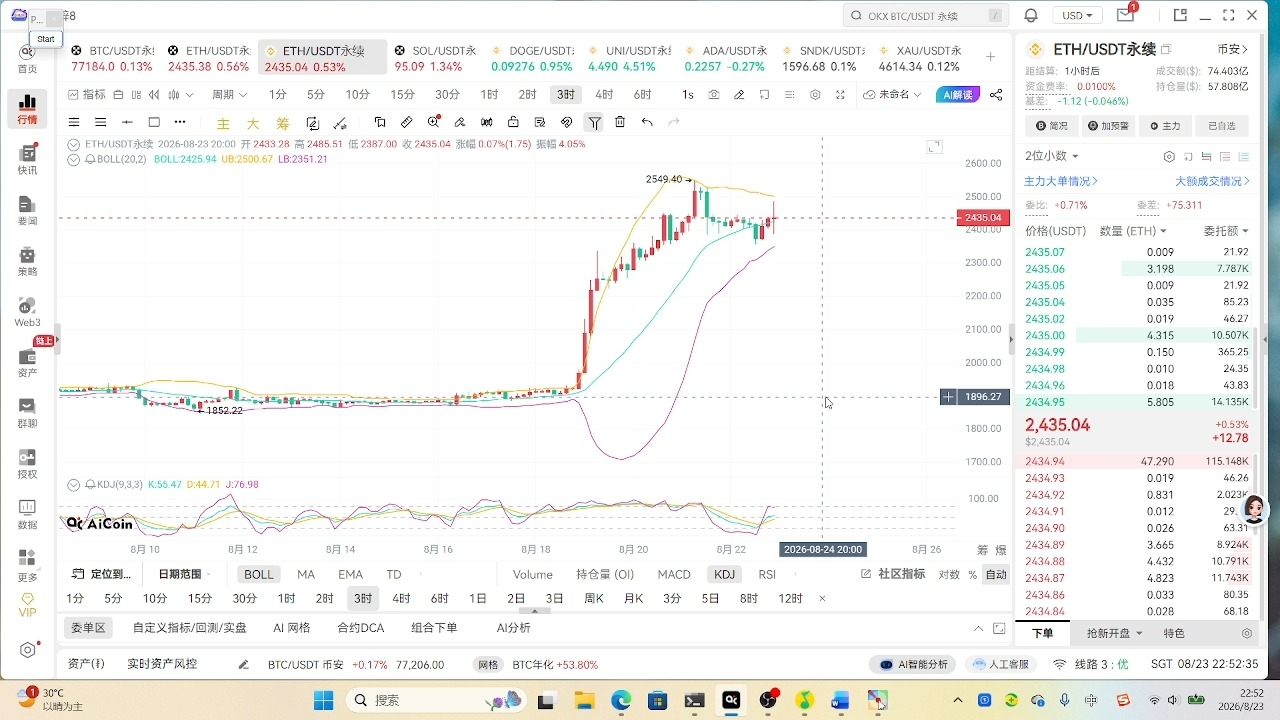Open the 资产 assets sidebar section
This screenshot has height=720, width=1280.
(27, 363)
